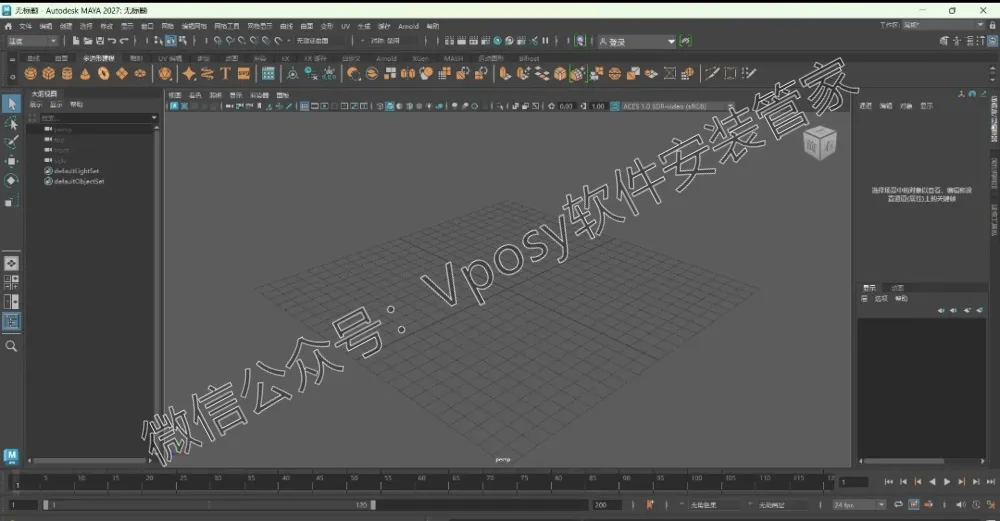Create a polygon disc from the shelf

point(140,73)
